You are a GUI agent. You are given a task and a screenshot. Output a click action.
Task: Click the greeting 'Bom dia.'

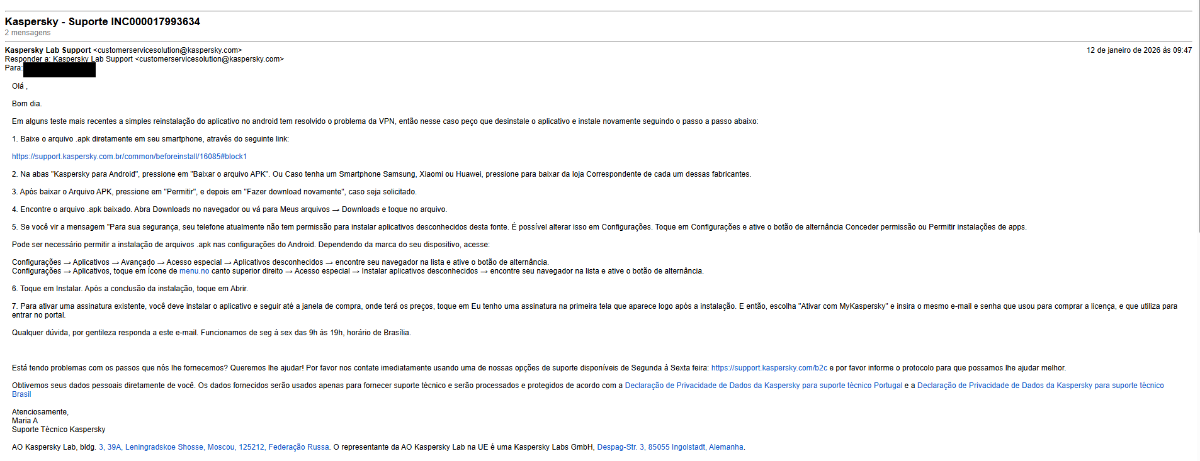point(27,103)
